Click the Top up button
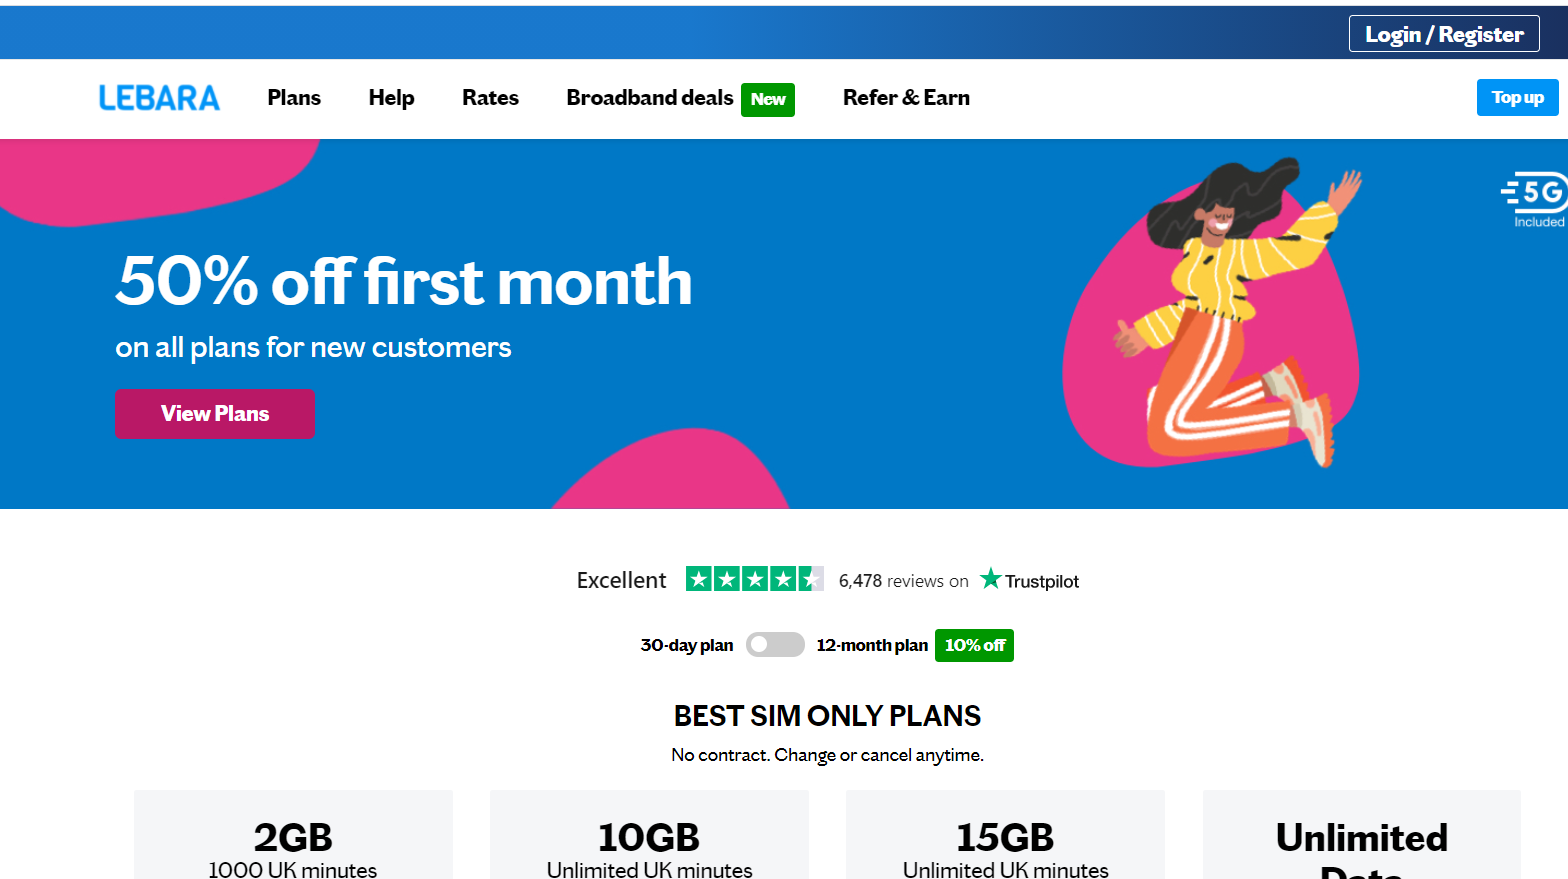 coord(1517,97)
